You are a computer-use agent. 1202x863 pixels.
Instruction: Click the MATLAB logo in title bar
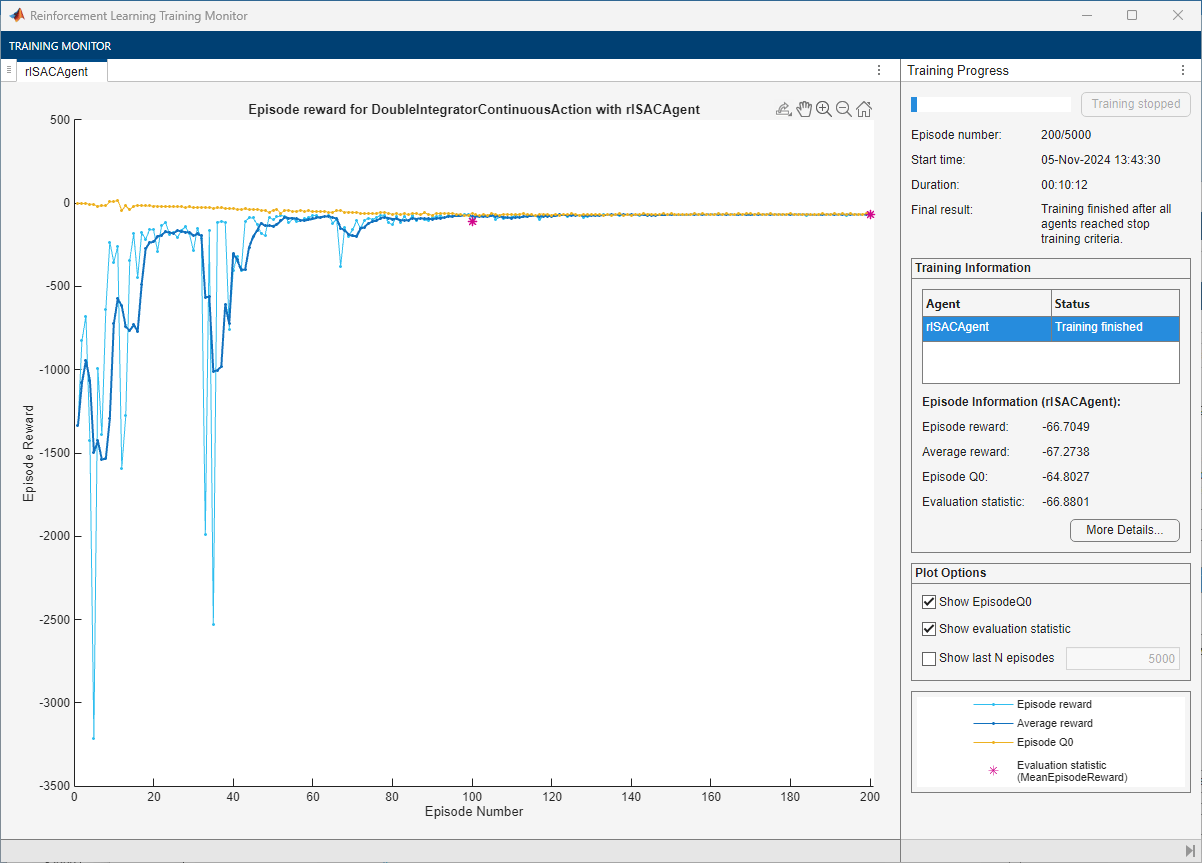pos(17,16)
